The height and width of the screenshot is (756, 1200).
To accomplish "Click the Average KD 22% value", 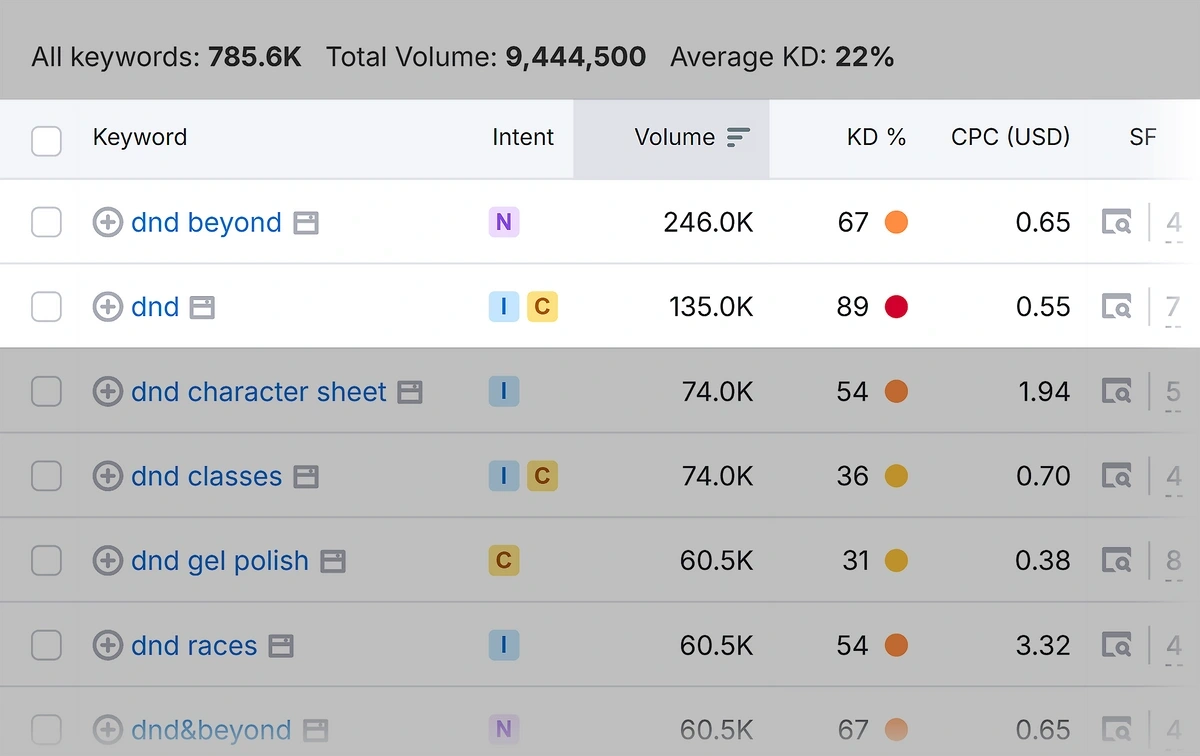I will pyautogui.click(x=864, y=57).
